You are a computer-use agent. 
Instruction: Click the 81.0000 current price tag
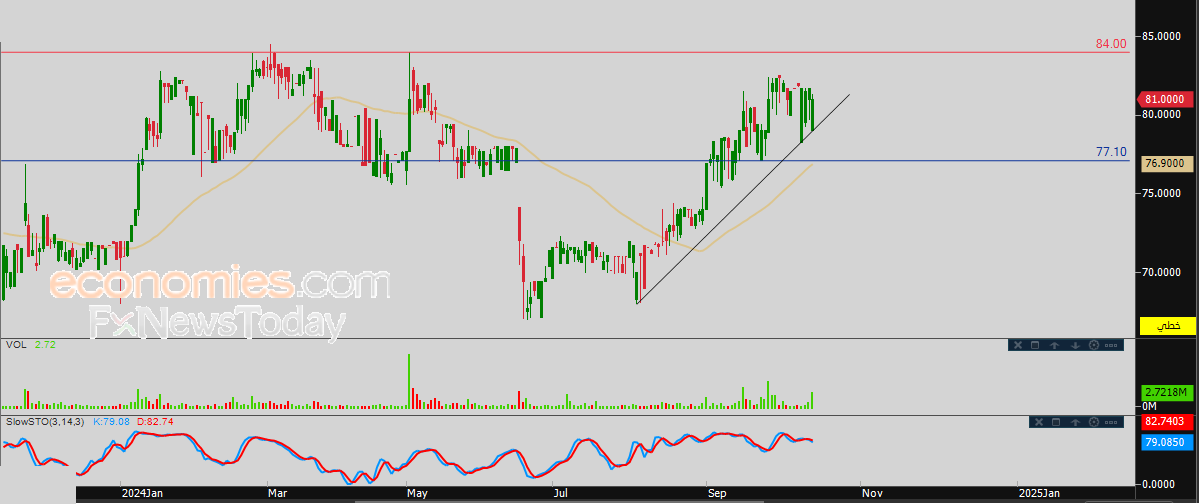[1167, 100]
